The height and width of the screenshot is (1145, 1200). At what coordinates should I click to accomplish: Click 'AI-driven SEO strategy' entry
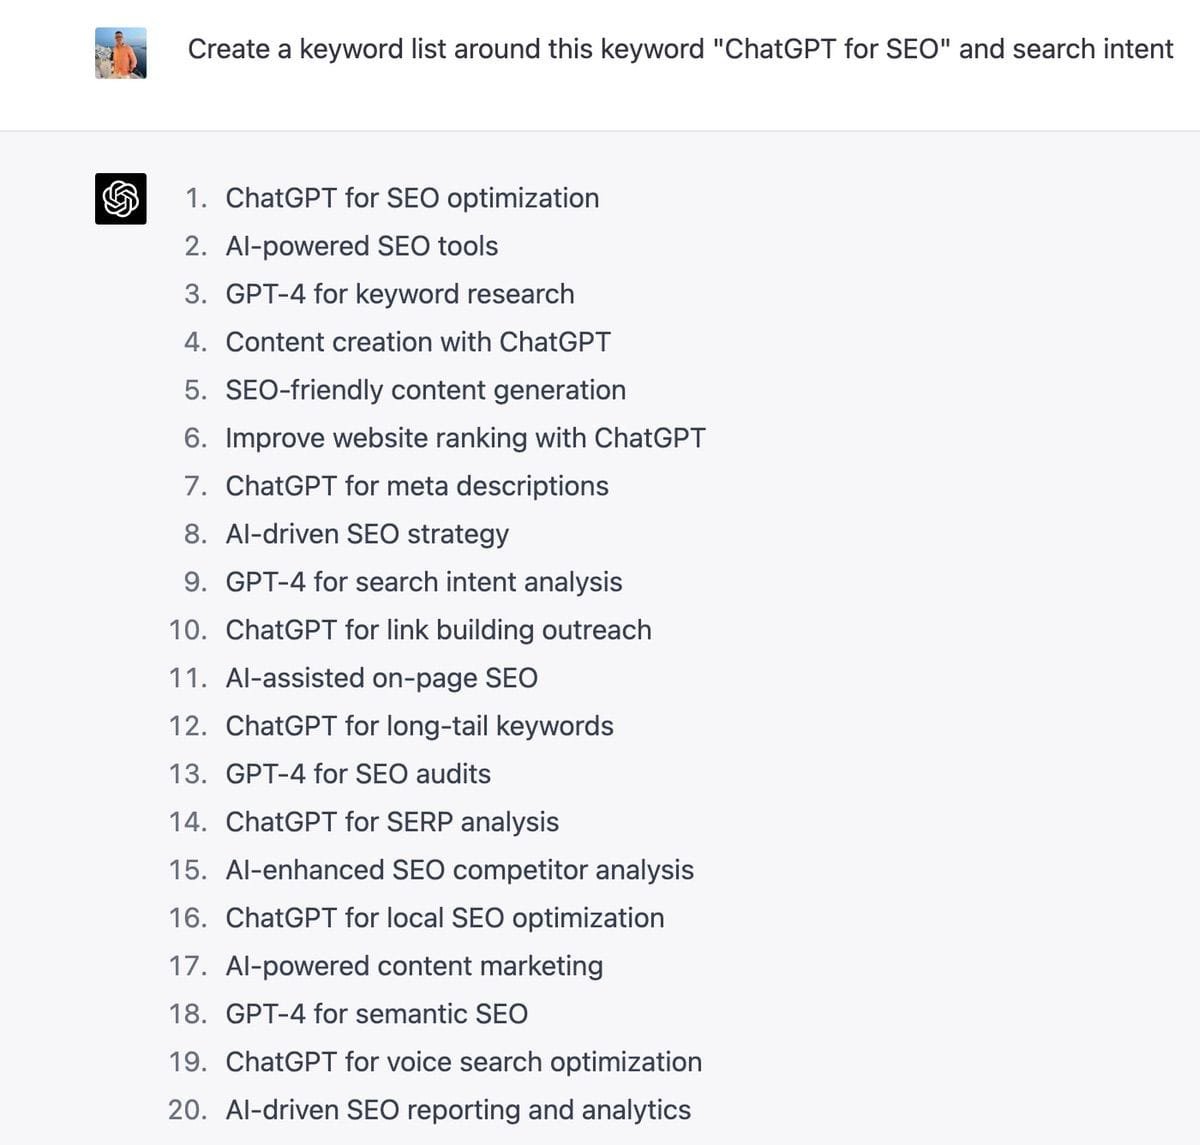coord(367,534)
